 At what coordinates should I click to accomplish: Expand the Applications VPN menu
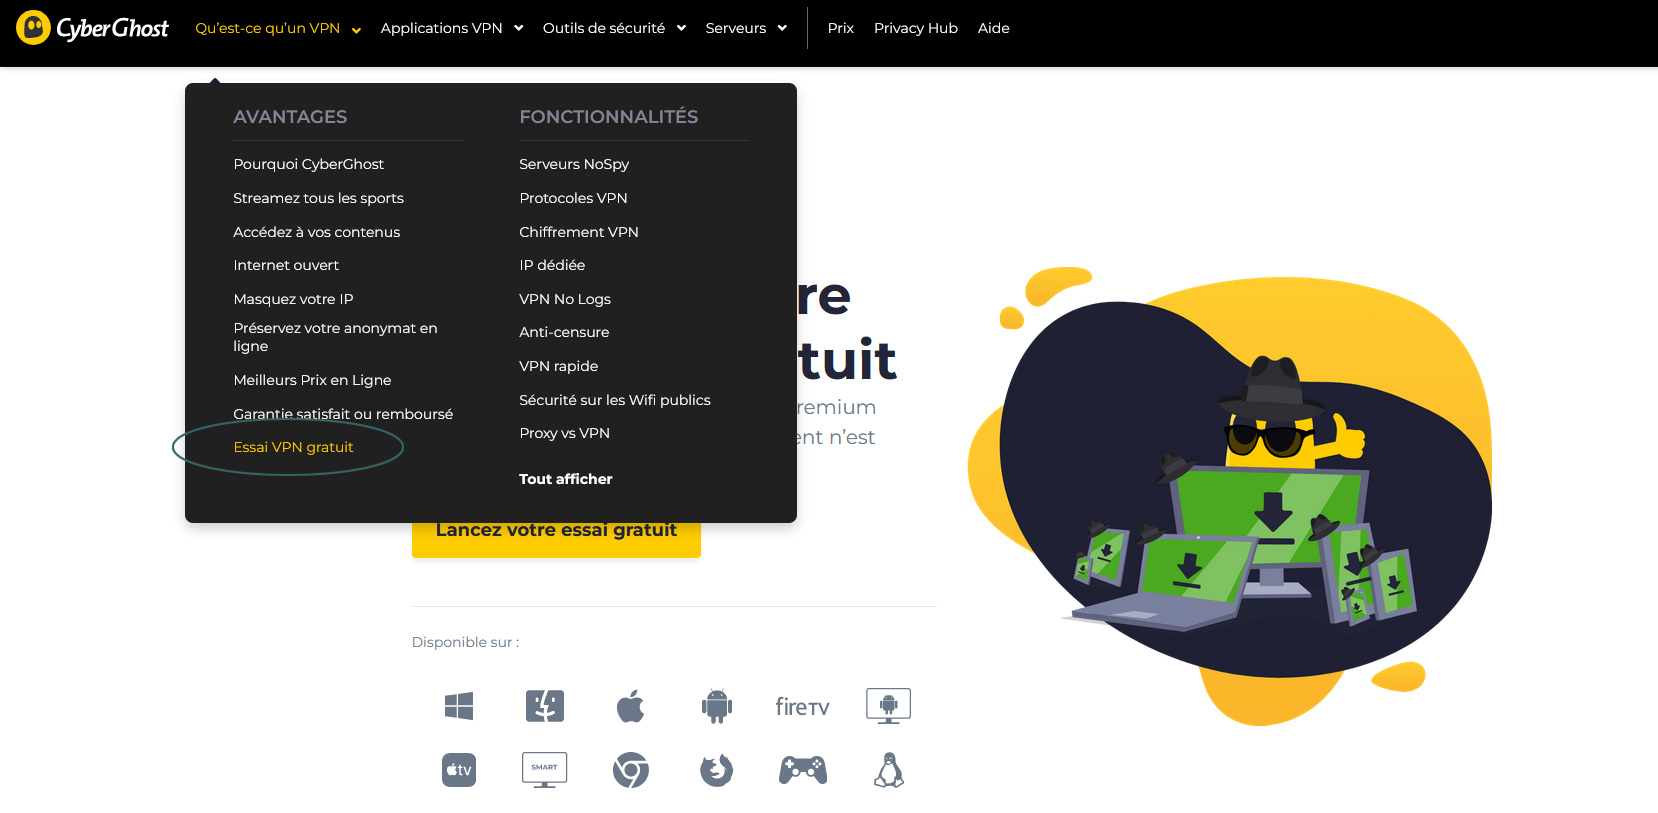tap(452, 28)
